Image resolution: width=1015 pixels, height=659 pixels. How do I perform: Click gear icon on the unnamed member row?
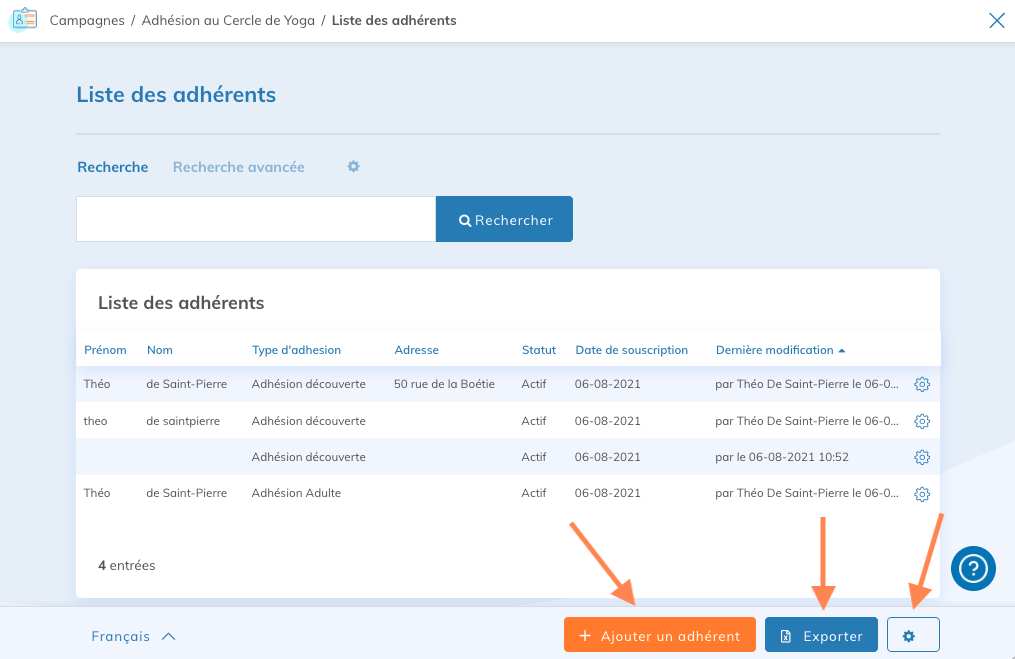[922, 457]
